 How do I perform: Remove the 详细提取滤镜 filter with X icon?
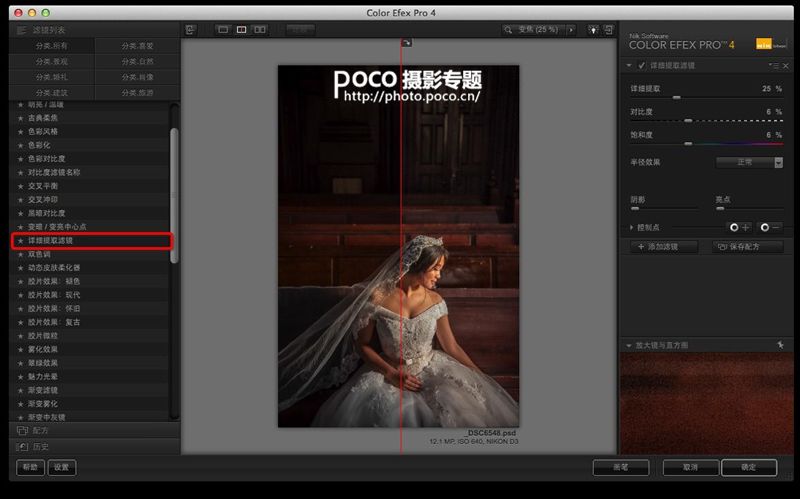pos(786,66)
